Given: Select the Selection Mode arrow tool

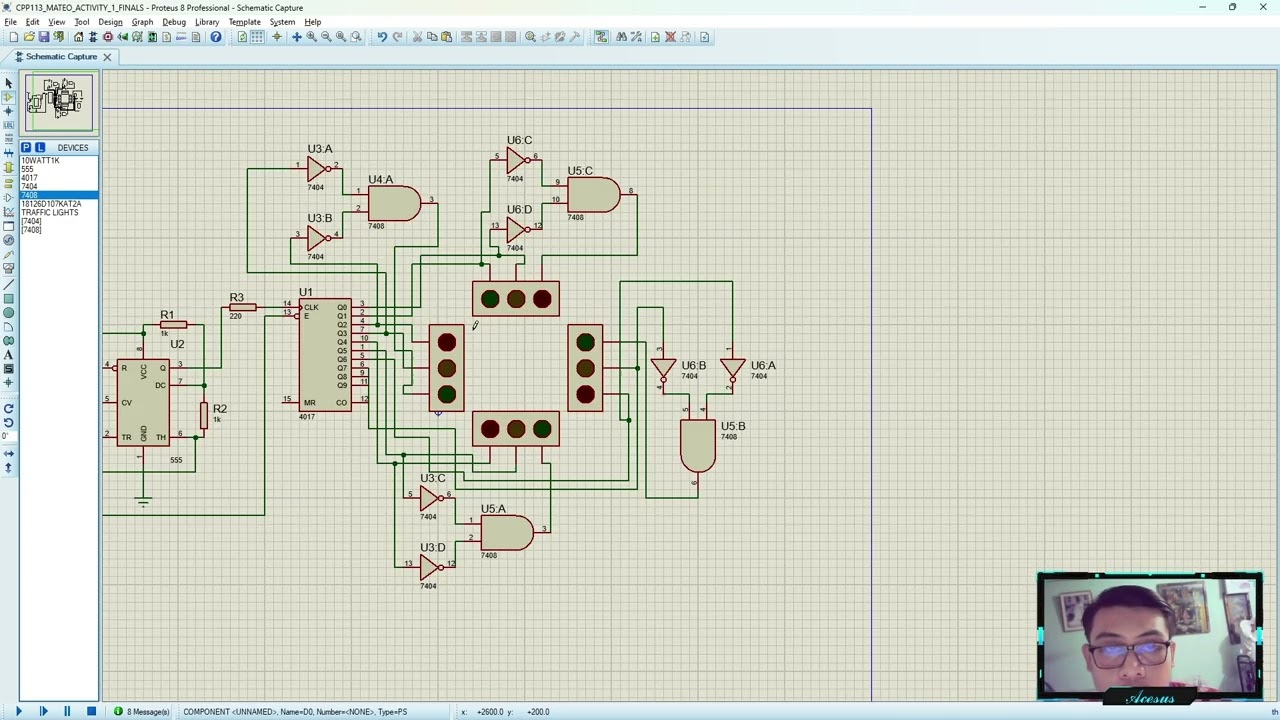Looking at the screenshot, I should [x=9, y=82].
